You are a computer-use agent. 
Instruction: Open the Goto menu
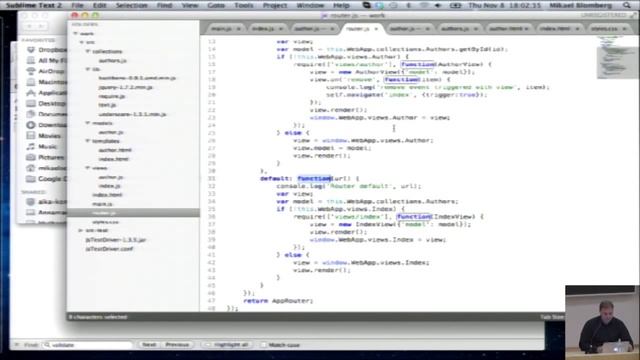[216, 6]
